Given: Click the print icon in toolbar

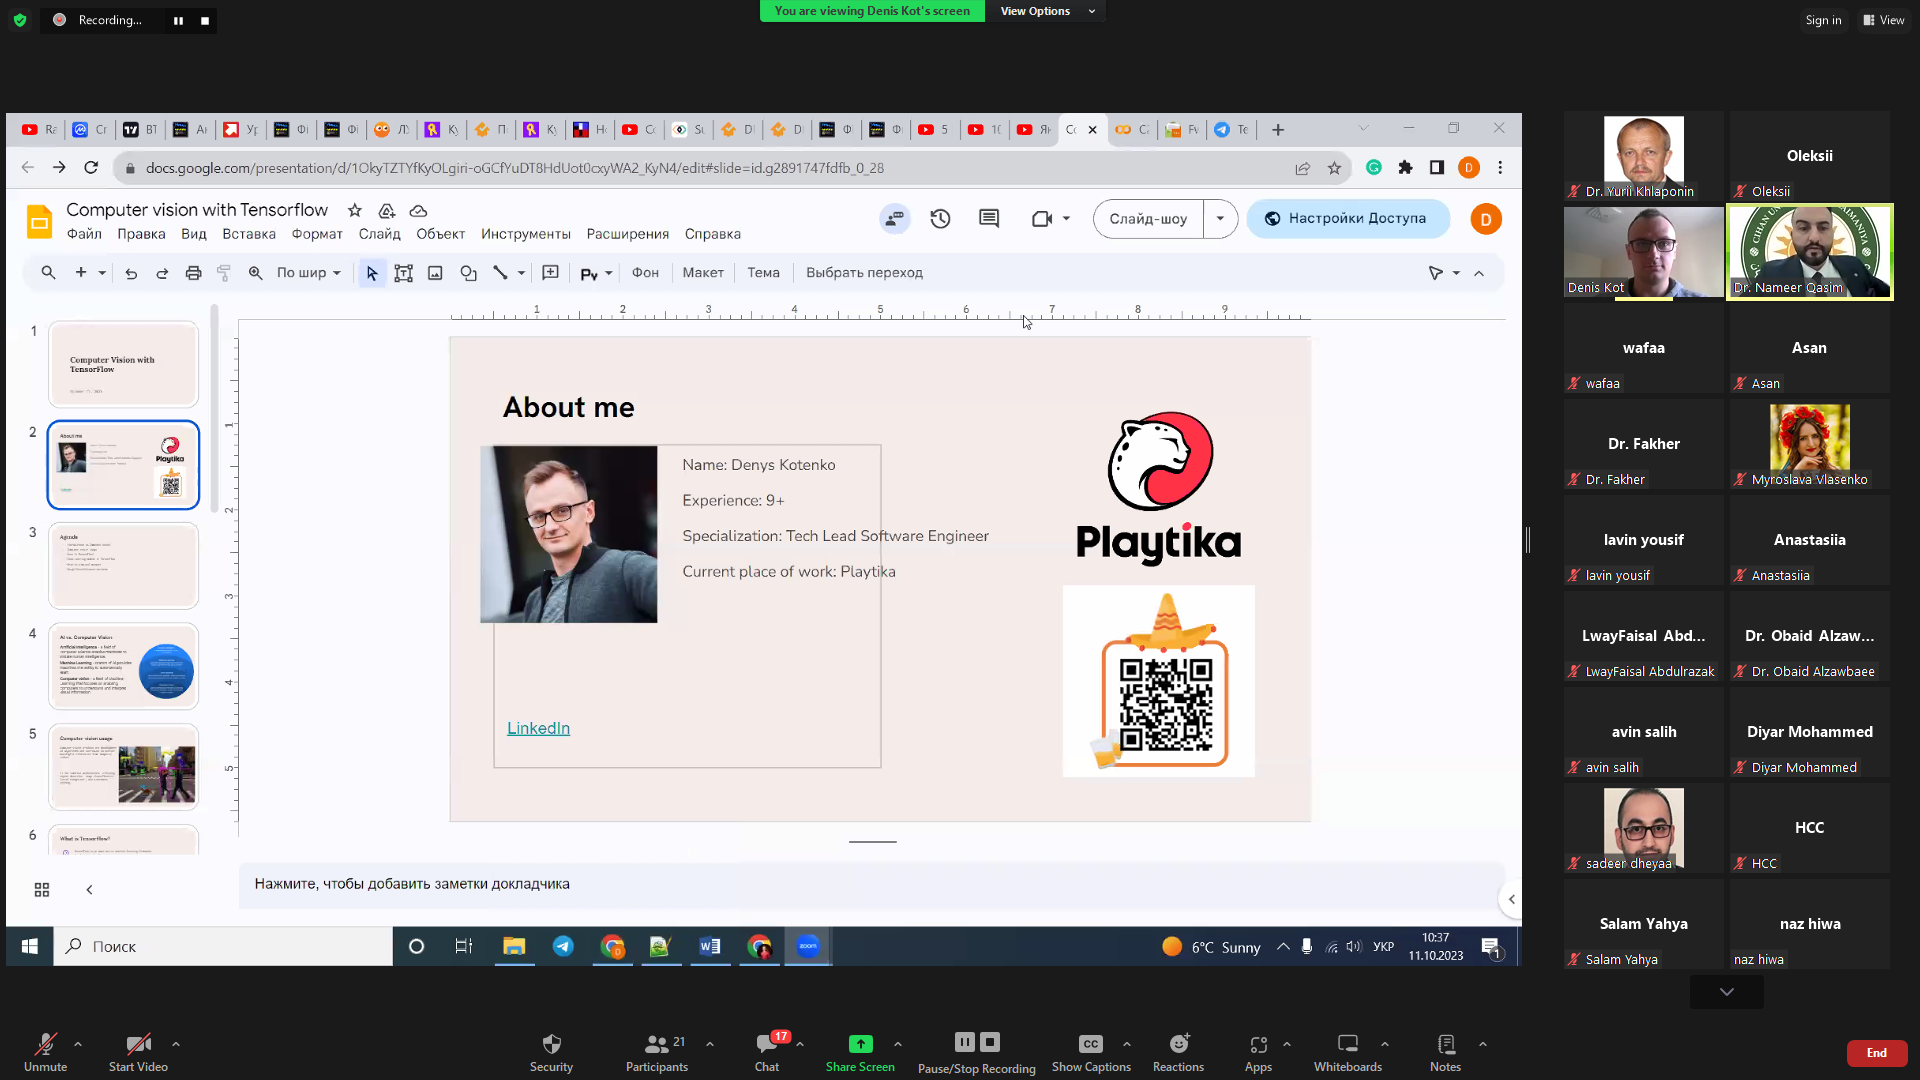Looking at the screenshot, I should click(x=193, y=273).
